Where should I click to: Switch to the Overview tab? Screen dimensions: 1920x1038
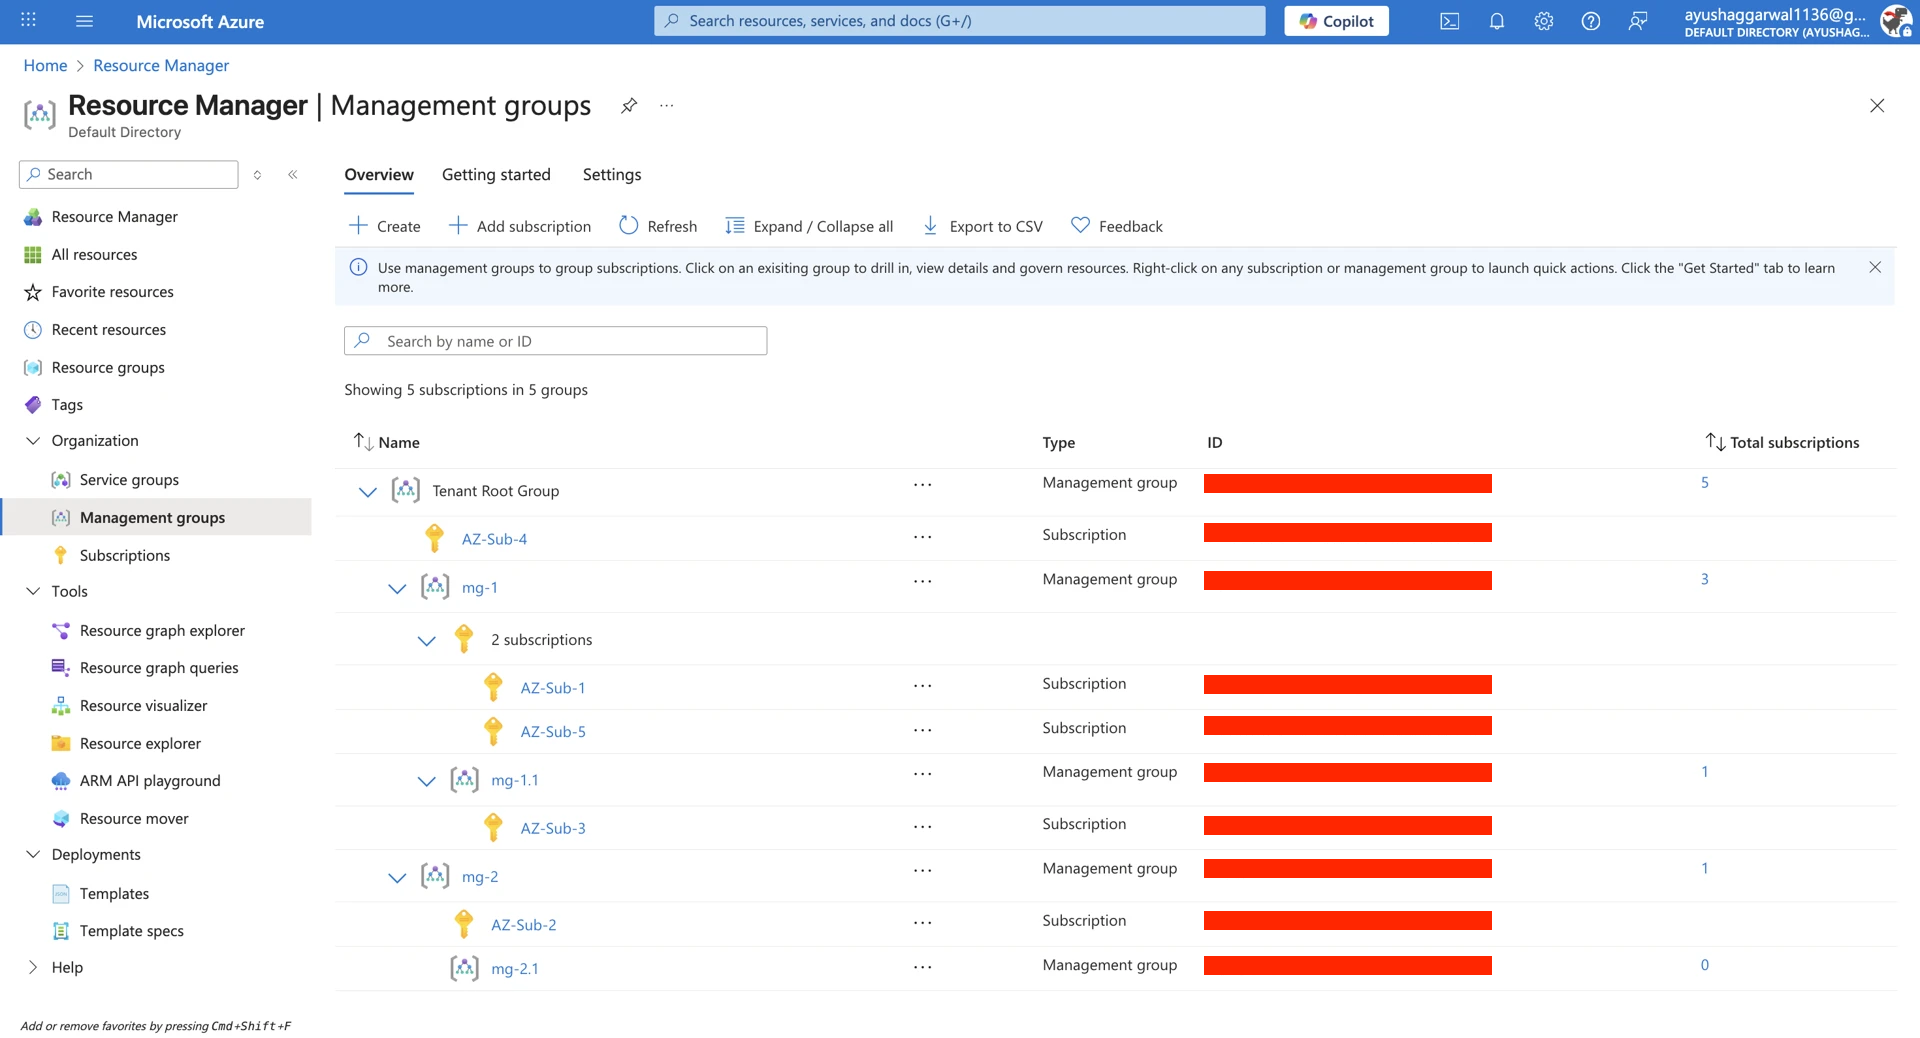379,174
